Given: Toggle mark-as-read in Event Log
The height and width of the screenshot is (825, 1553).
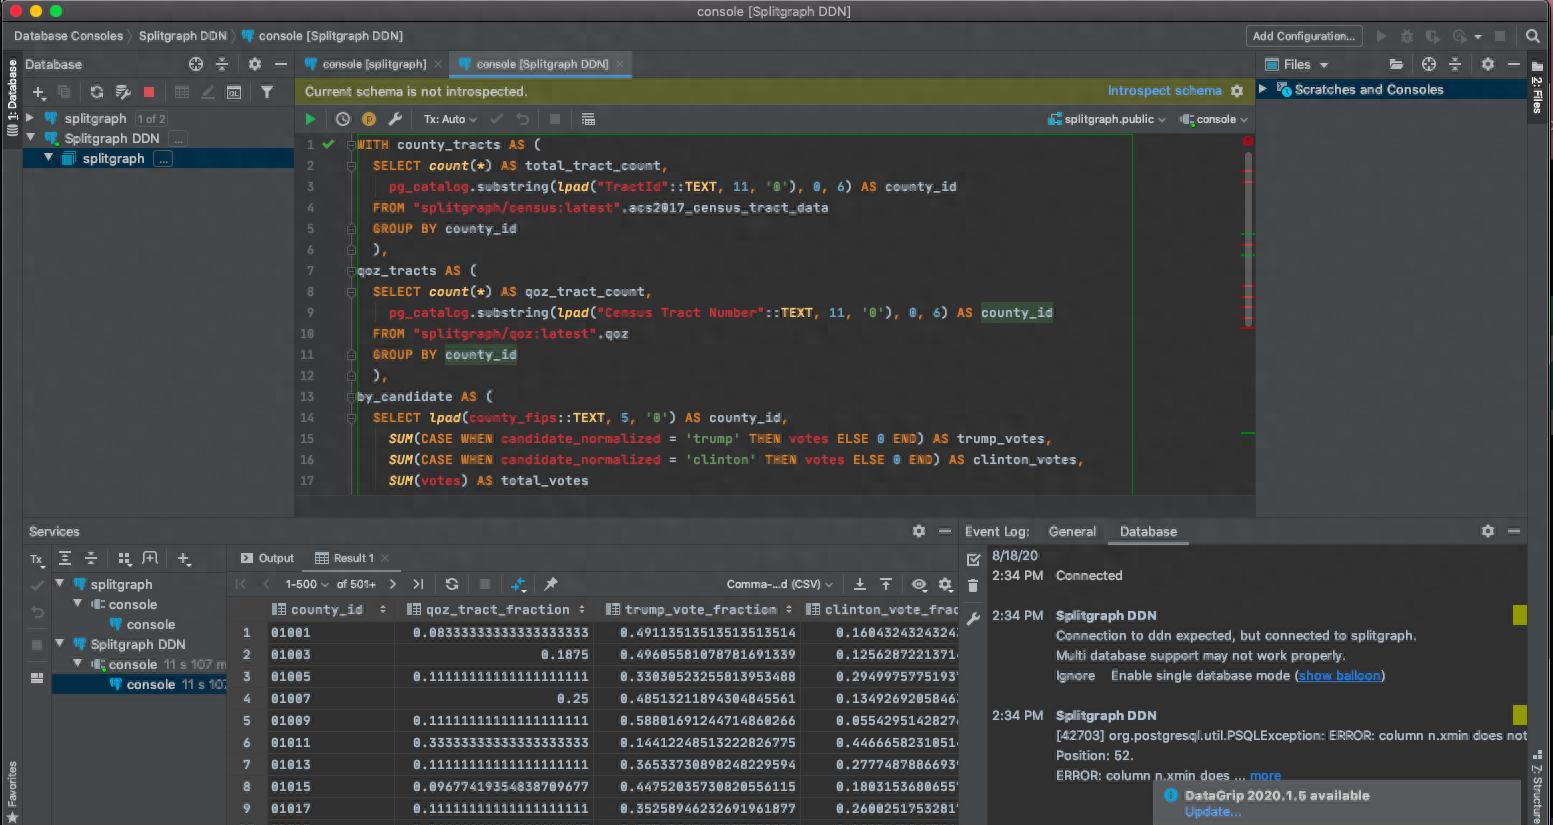Looking at the screenshot, I should coord(973,559).
